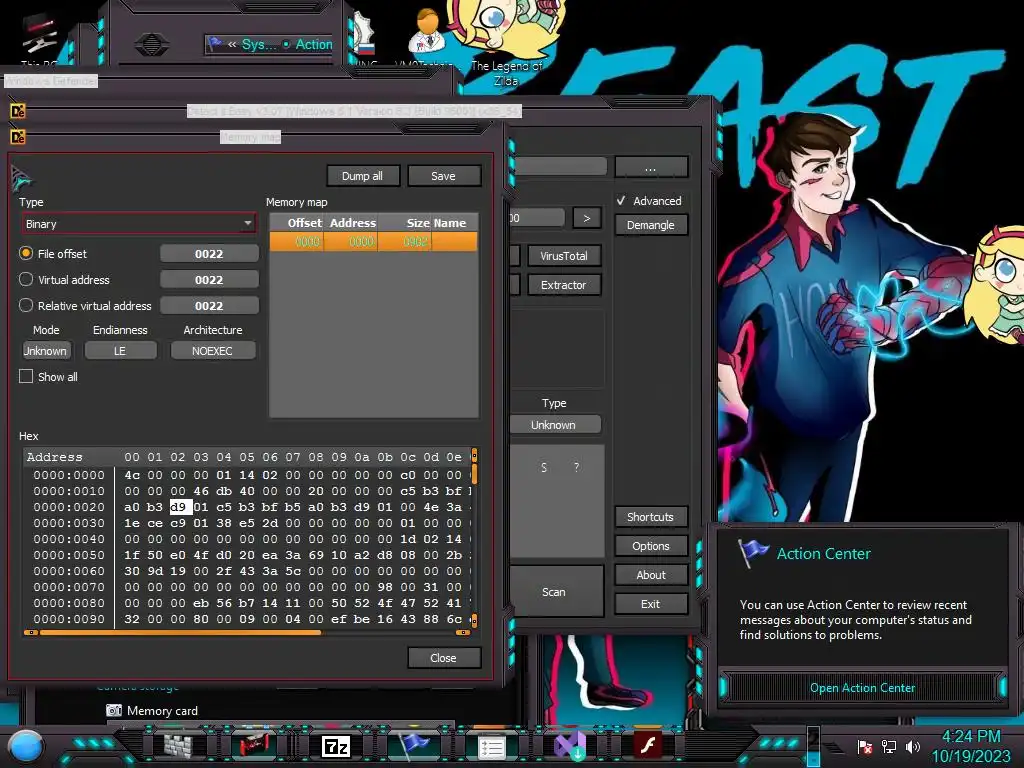The width and height of the screenshot is (1024, 768).
Task: Click the ">" button in Detect It Easy
Action: (x=586, y=218)
